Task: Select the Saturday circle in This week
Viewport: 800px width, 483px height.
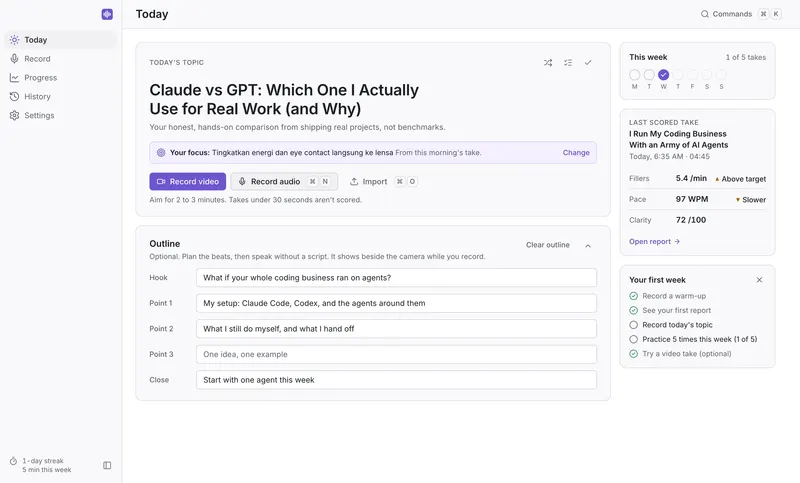Action: point(707,75)
